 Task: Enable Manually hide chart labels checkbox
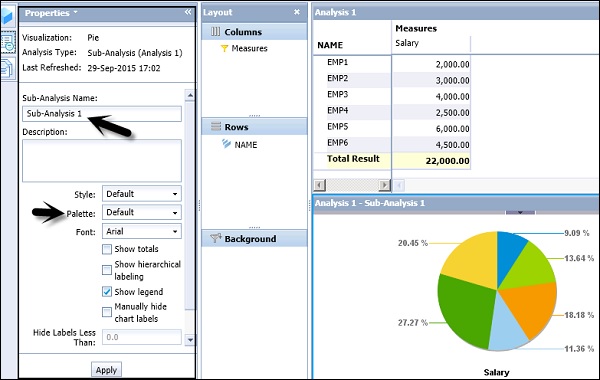[x=107, y=312]
